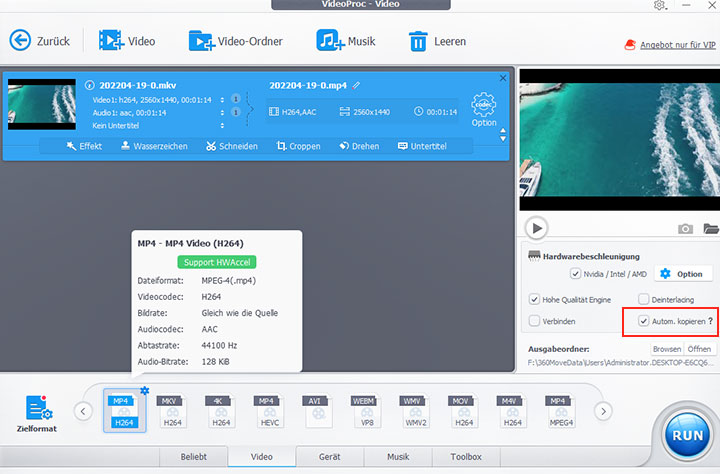Add a video with the Video icon

point(112,40)
